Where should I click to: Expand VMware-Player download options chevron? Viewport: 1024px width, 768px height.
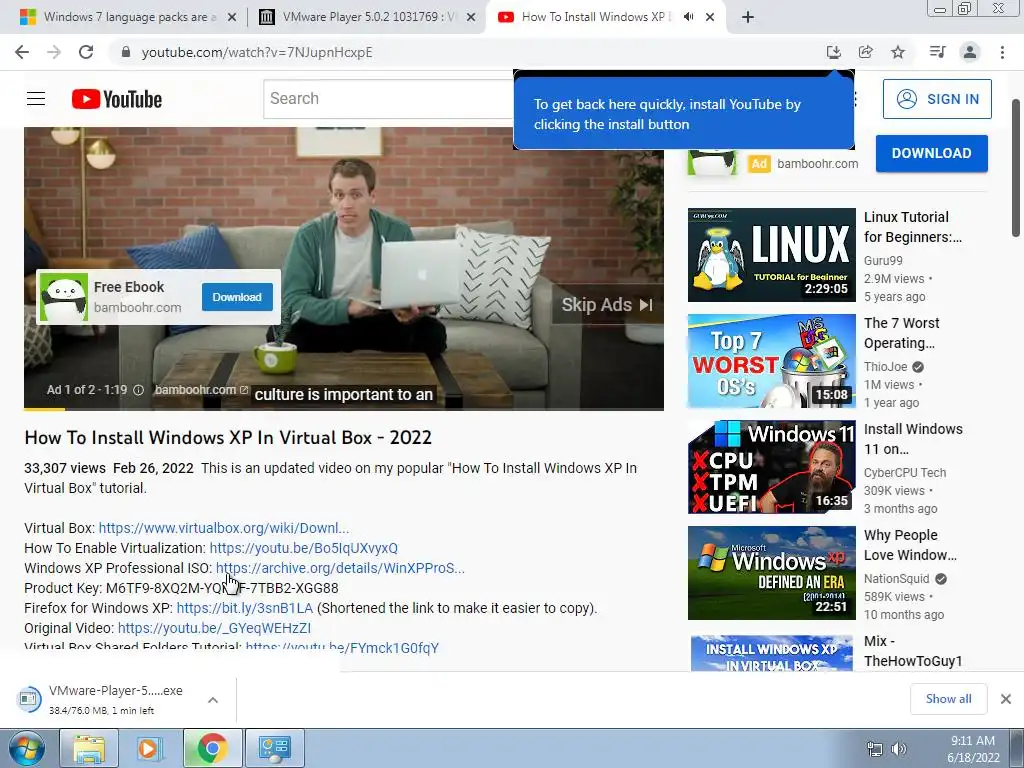(213, 699)
